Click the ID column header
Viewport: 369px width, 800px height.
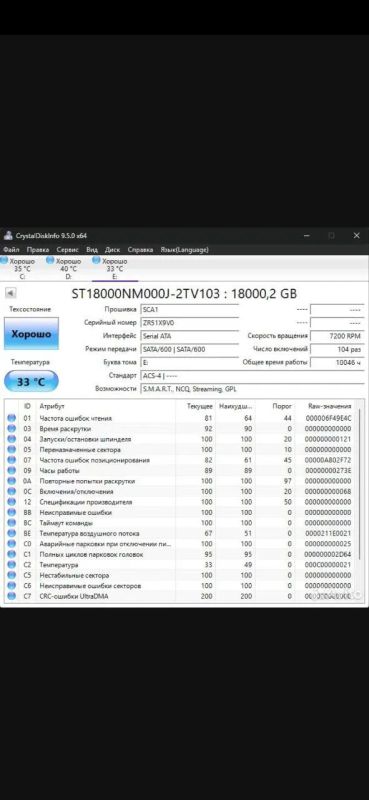click(28, 406)
